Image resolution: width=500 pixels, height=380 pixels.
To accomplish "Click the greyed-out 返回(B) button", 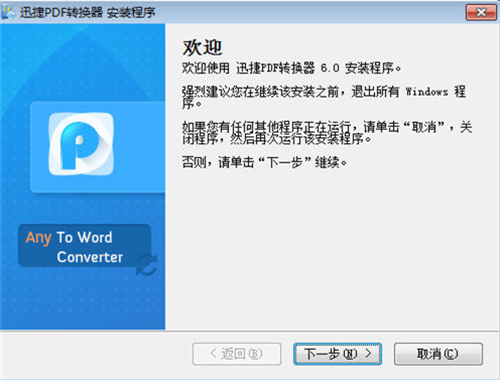I will [237, 354].
